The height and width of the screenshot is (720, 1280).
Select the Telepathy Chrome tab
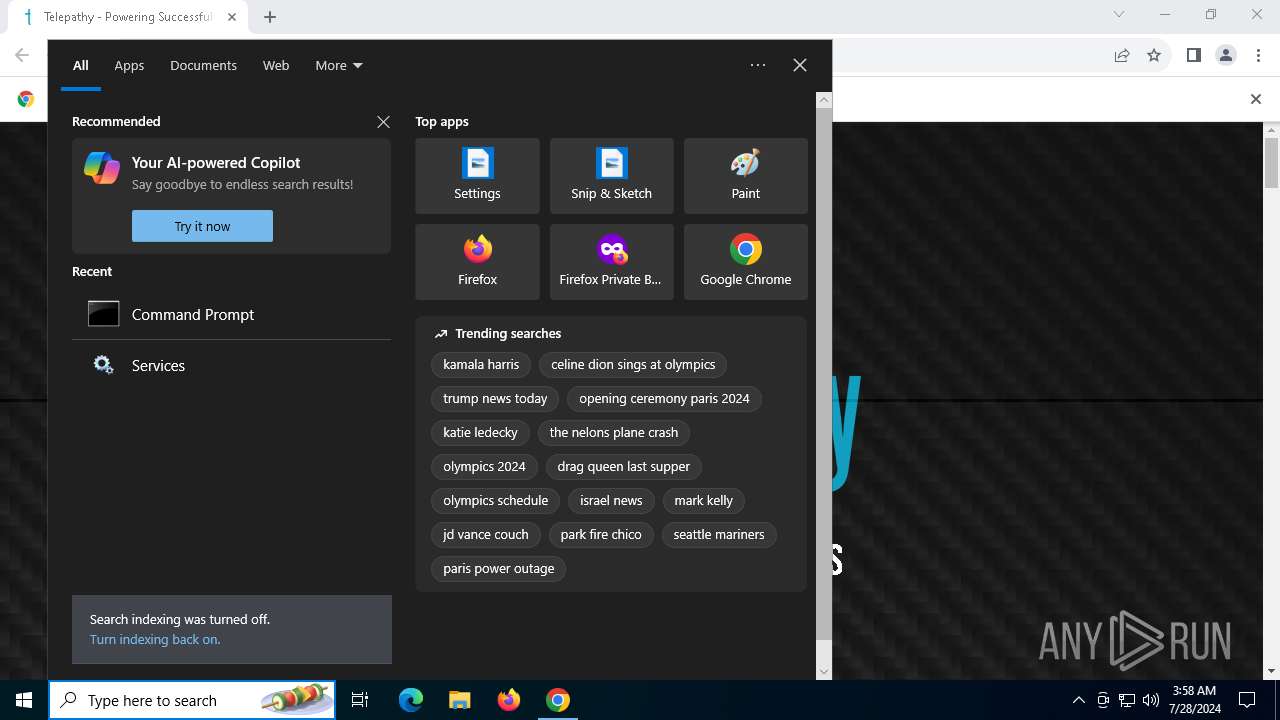pyautogui.click(x=128, y=17)
